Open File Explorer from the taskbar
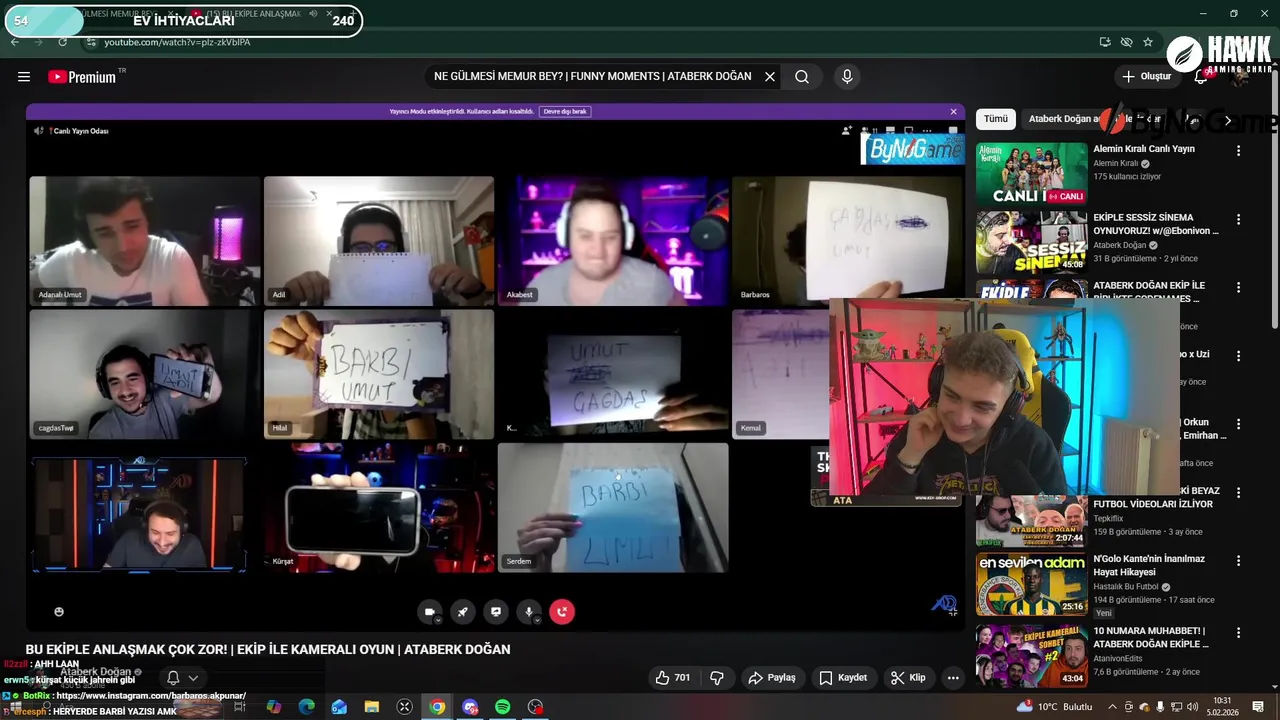Viewport: 1280px width, 720px height. pos(372,707)
